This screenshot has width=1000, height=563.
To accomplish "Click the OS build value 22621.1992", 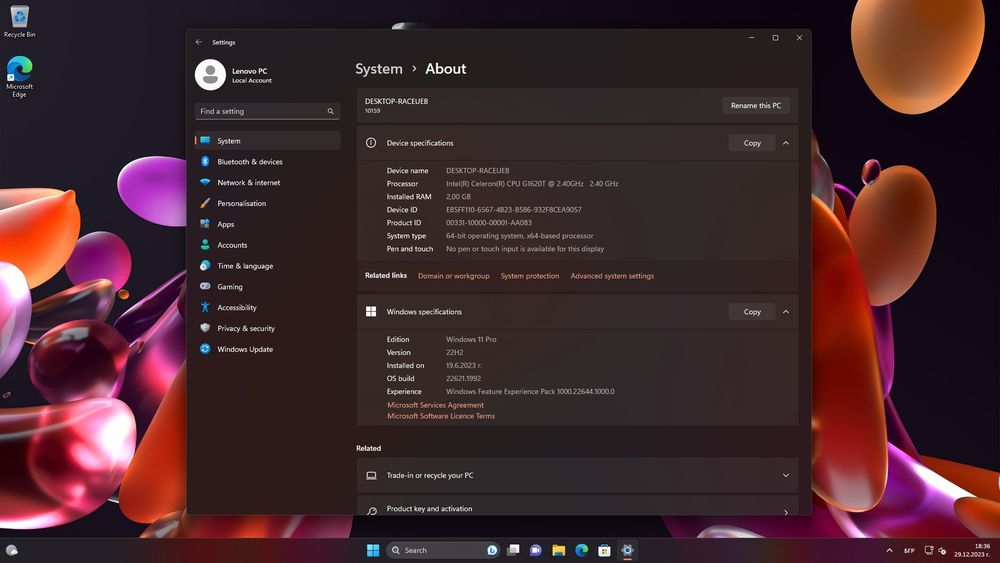I will (x=463, y=379).
